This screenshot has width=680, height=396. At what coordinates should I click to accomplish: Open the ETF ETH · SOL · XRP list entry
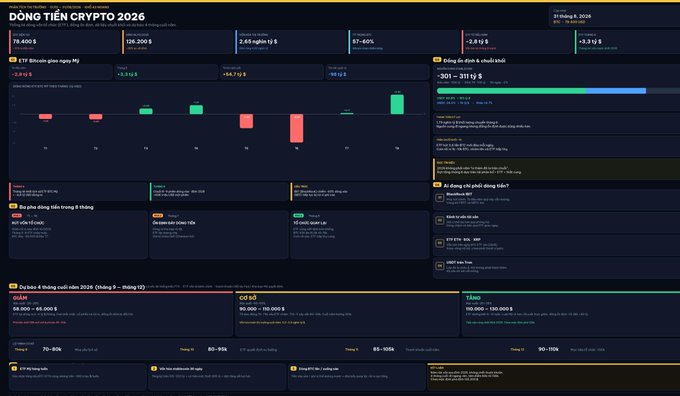[556, 244]
